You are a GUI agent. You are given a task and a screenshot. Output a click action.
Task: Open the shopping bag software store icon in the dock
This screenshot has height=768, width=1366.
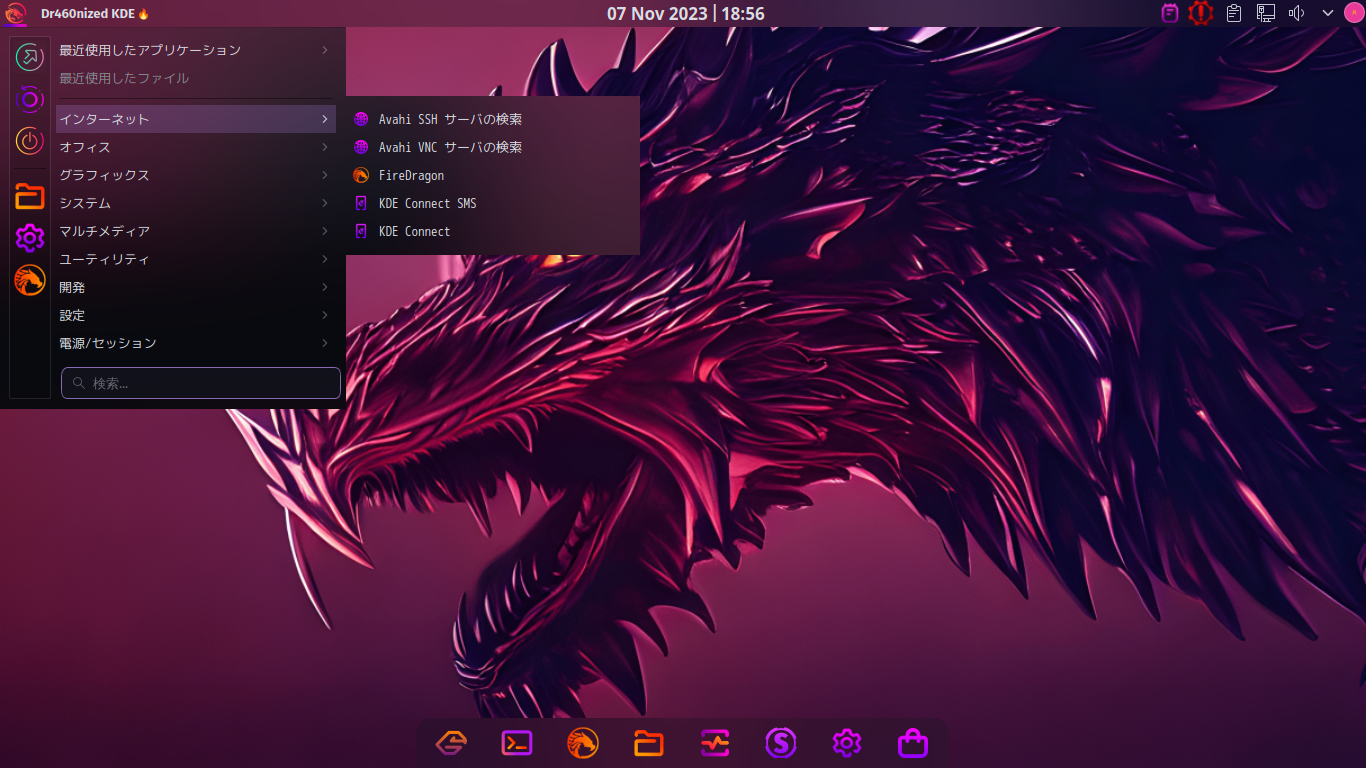tap(913, 743)
